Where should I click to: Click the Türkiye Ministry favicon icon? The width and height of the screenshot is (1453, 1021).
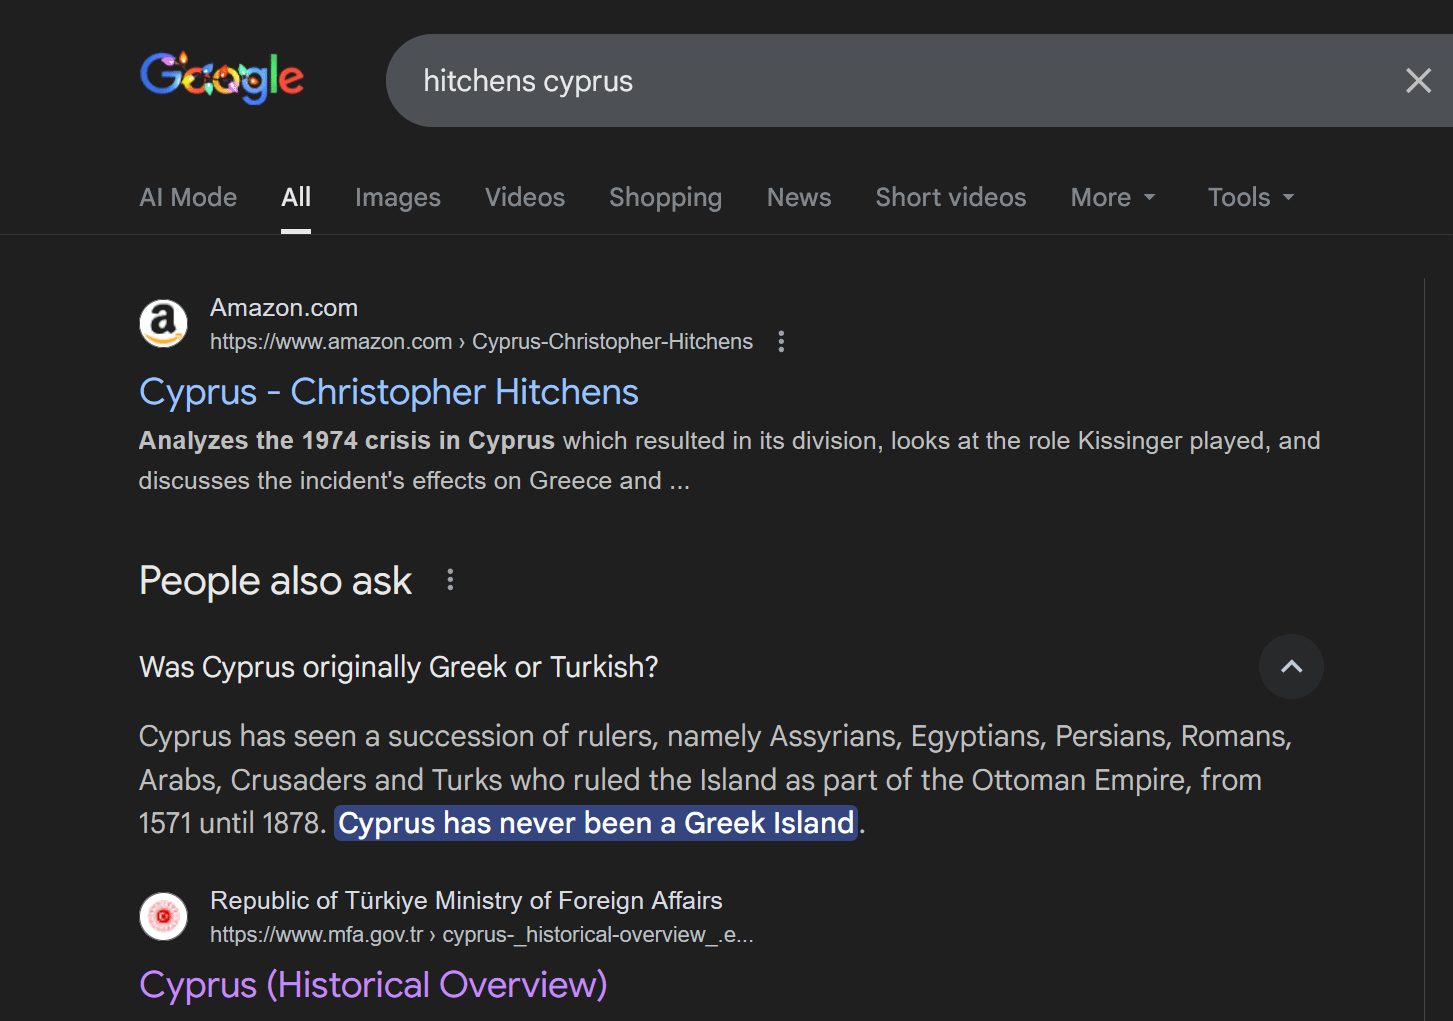(x=163, y=916)
